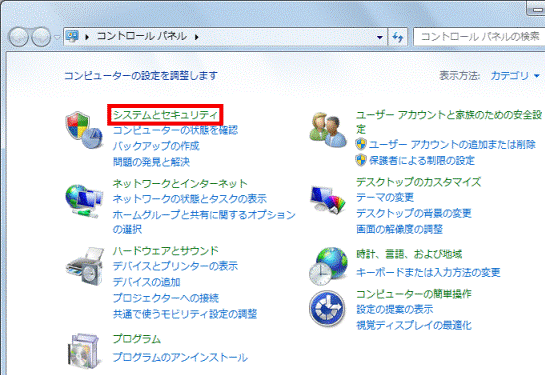
Task: Click shield icon beside ユーザー アカウントの追加または削除
Action: point(361,144)
